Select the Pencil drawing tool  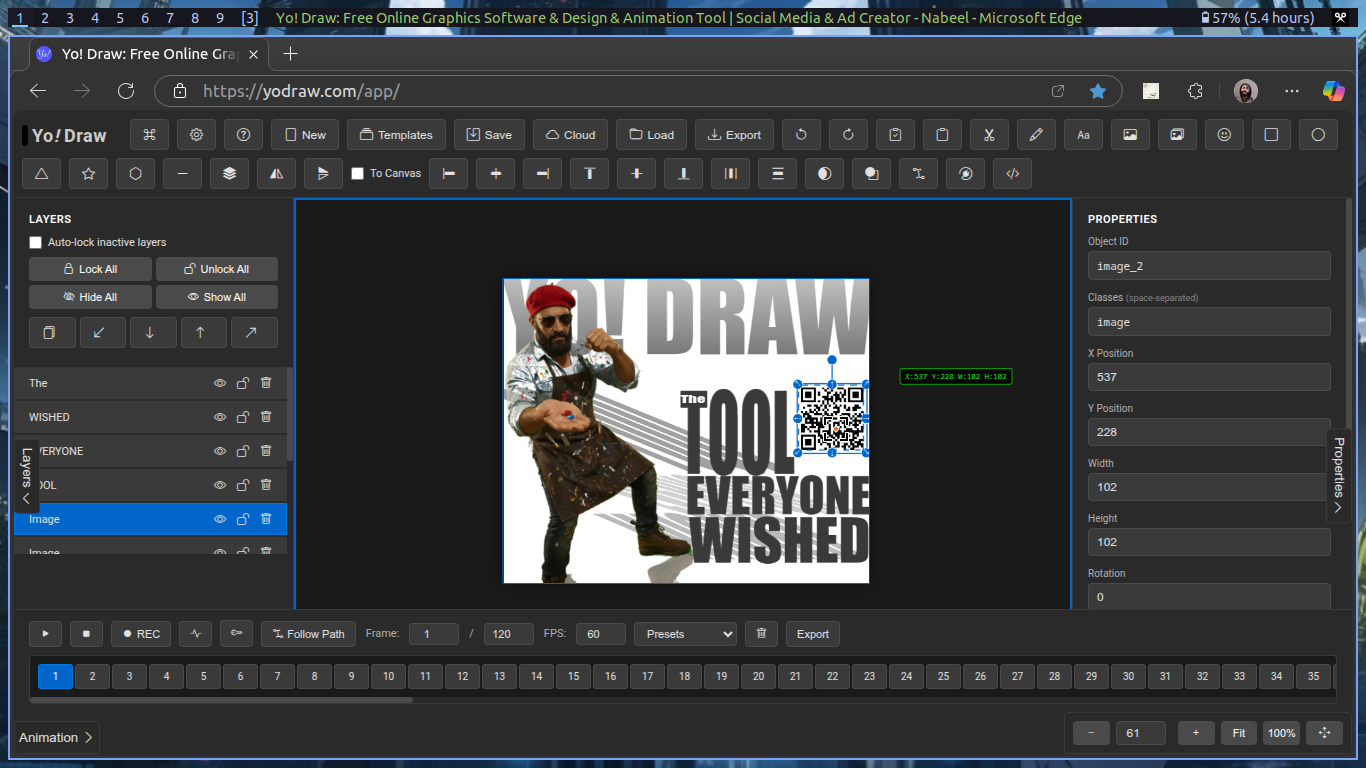point(1036,134)
